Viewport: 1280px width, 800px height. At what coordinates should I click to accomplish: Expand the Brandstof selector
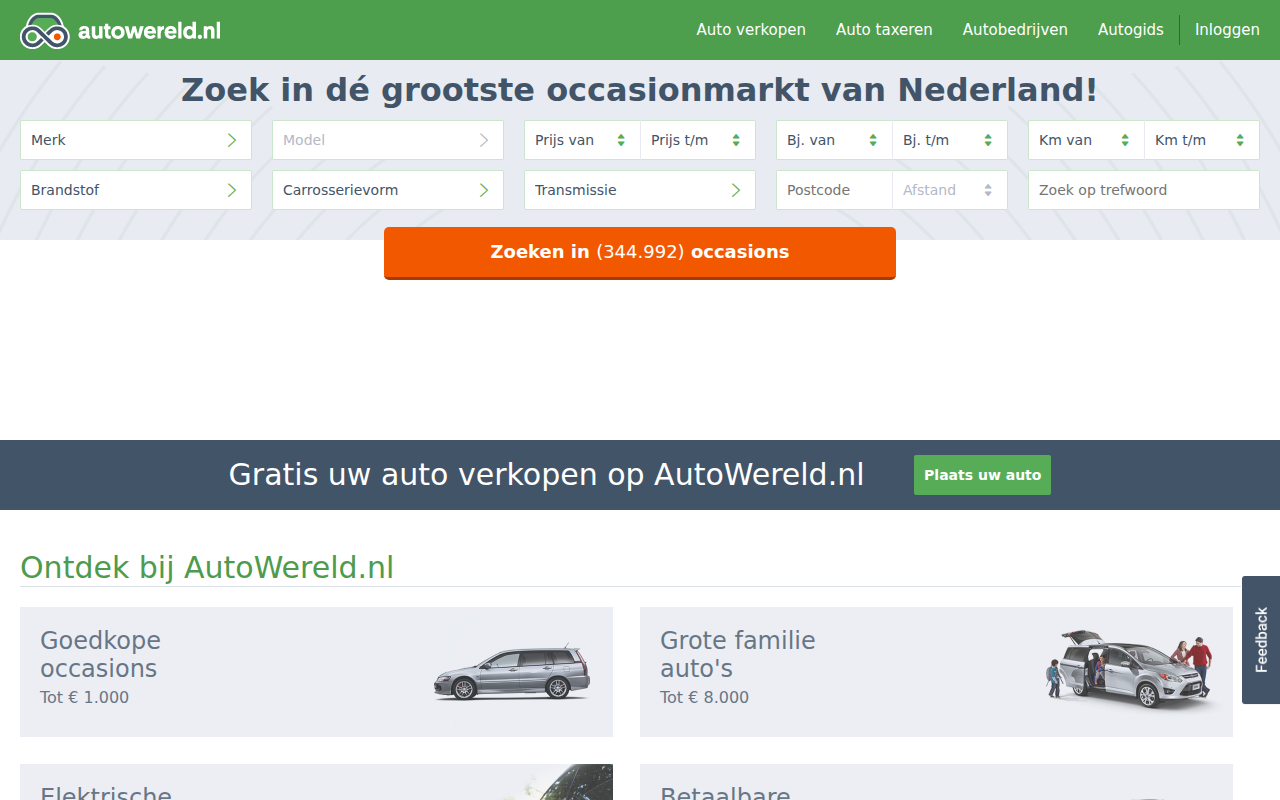136,190
